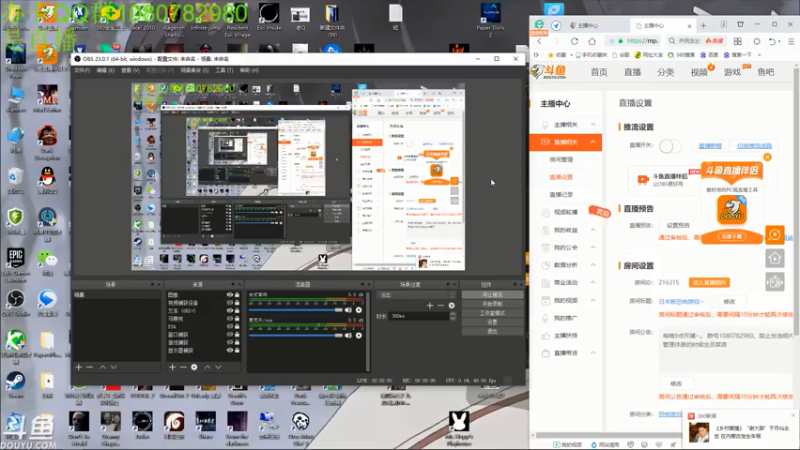Move scene up in OBS scenes panel

pos(103,367)
